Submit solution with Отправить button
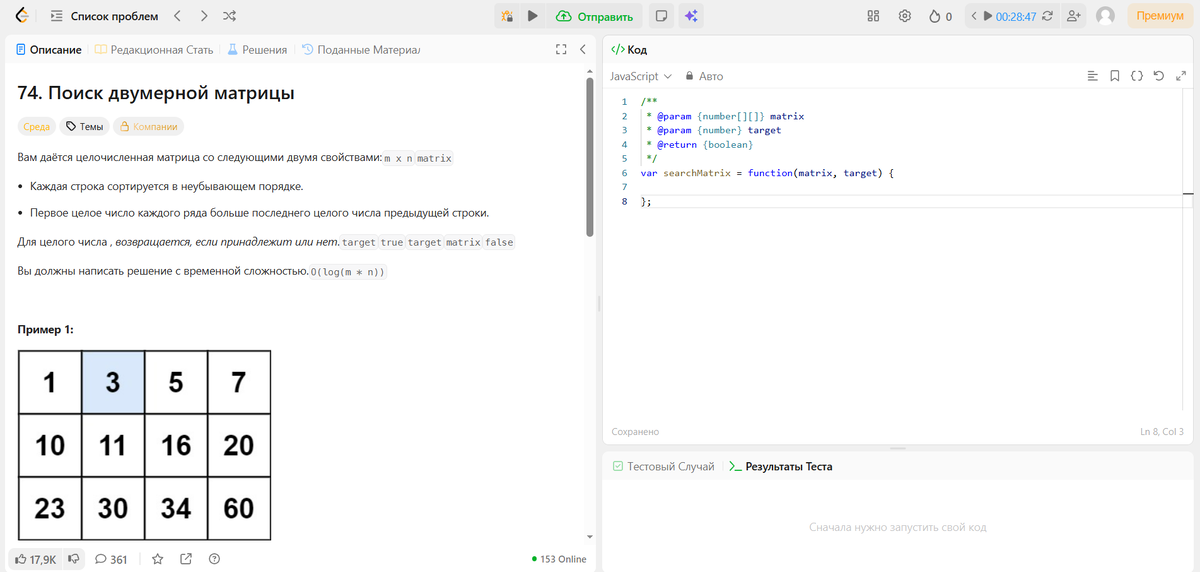The height and width of the screenshot is (572, 1200). [595, 16]
